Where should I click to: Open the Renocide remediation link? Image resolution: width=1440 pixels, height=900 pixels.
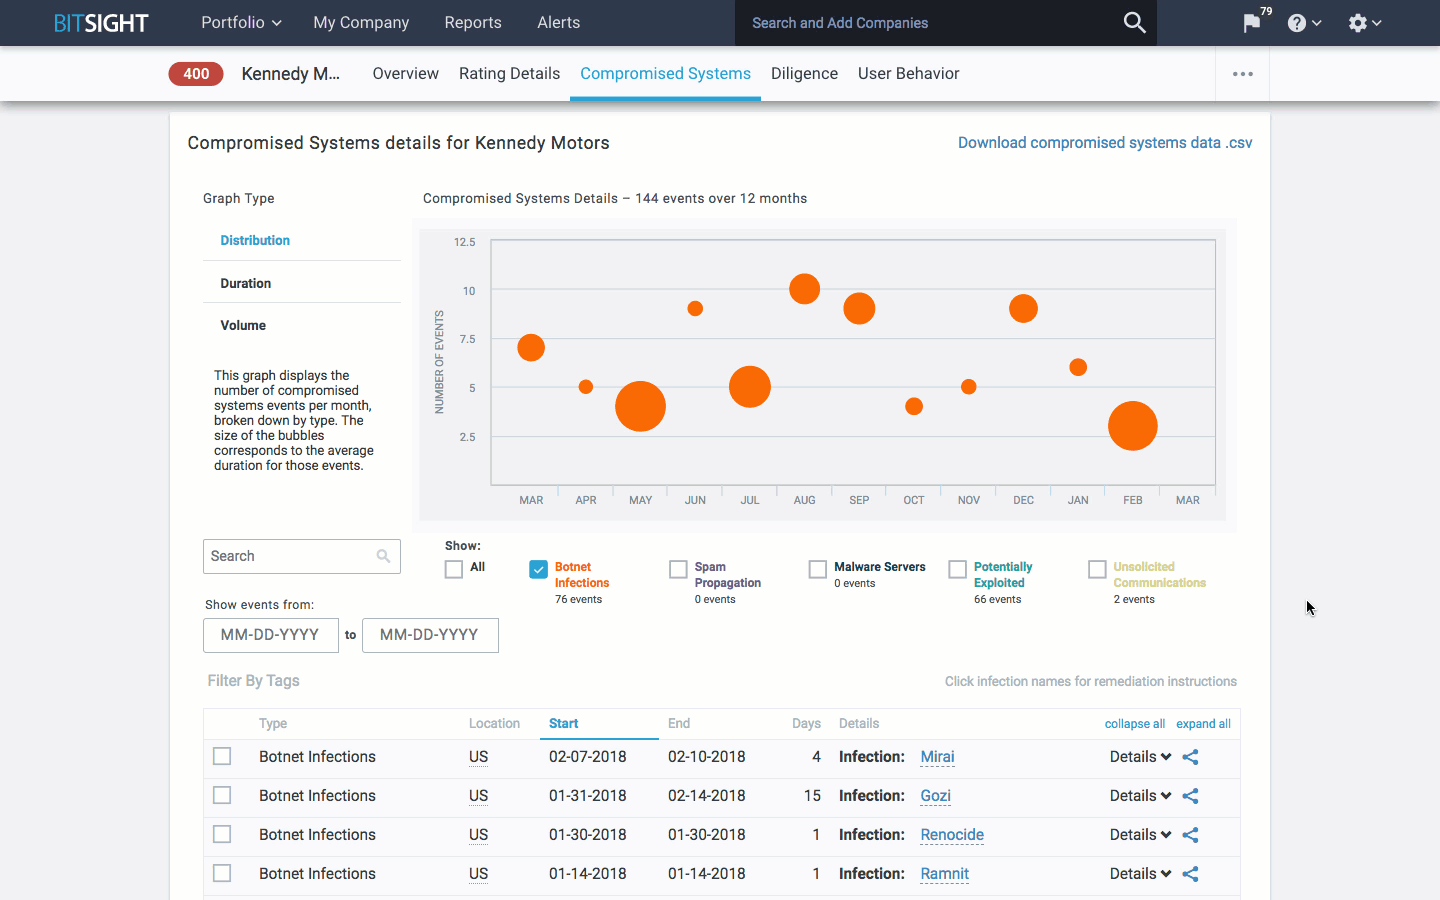coord(952,835)
